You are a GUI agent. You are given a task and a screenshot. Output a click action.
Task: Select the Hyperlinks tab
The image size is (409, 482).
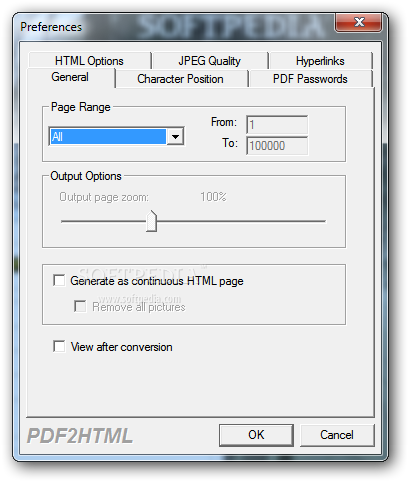pyautogui.click(x=320, y=61)
